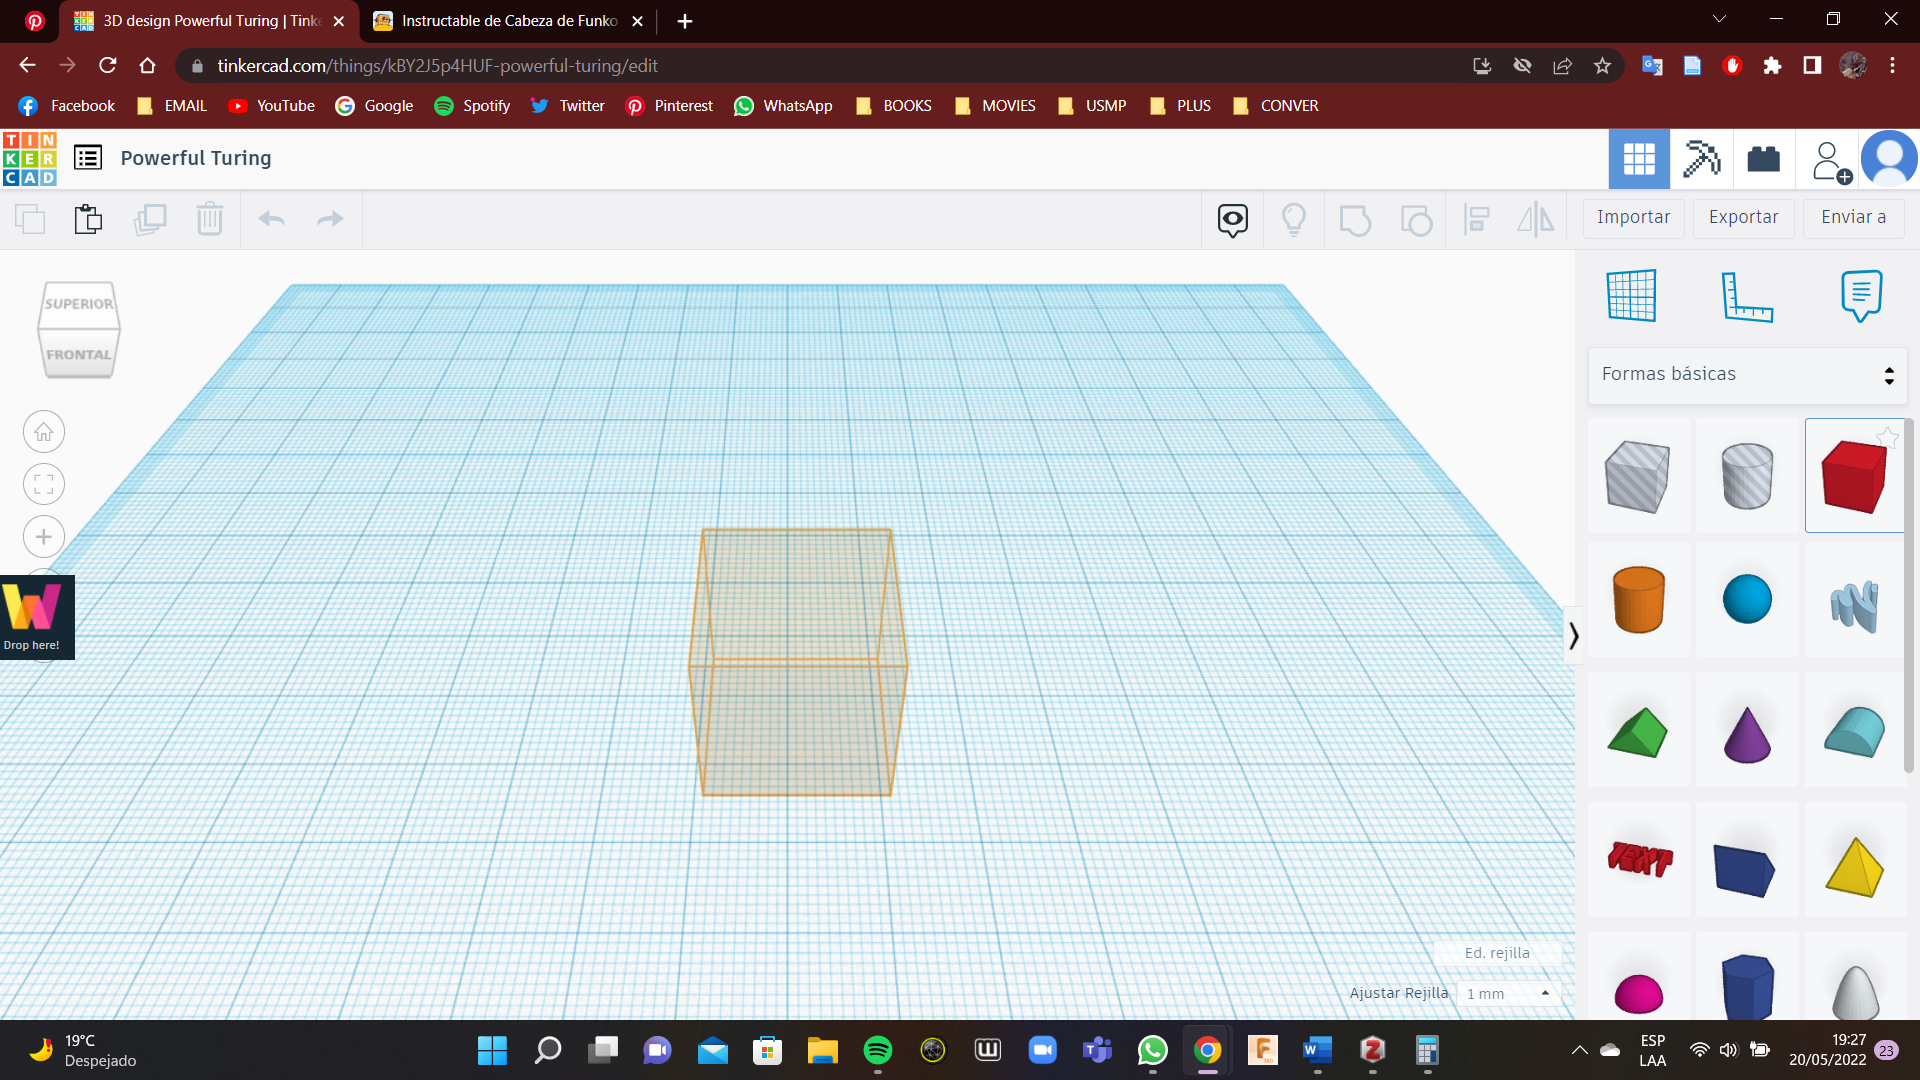
Task: Click the Exportar button
Action: [x=1743, y=217]
